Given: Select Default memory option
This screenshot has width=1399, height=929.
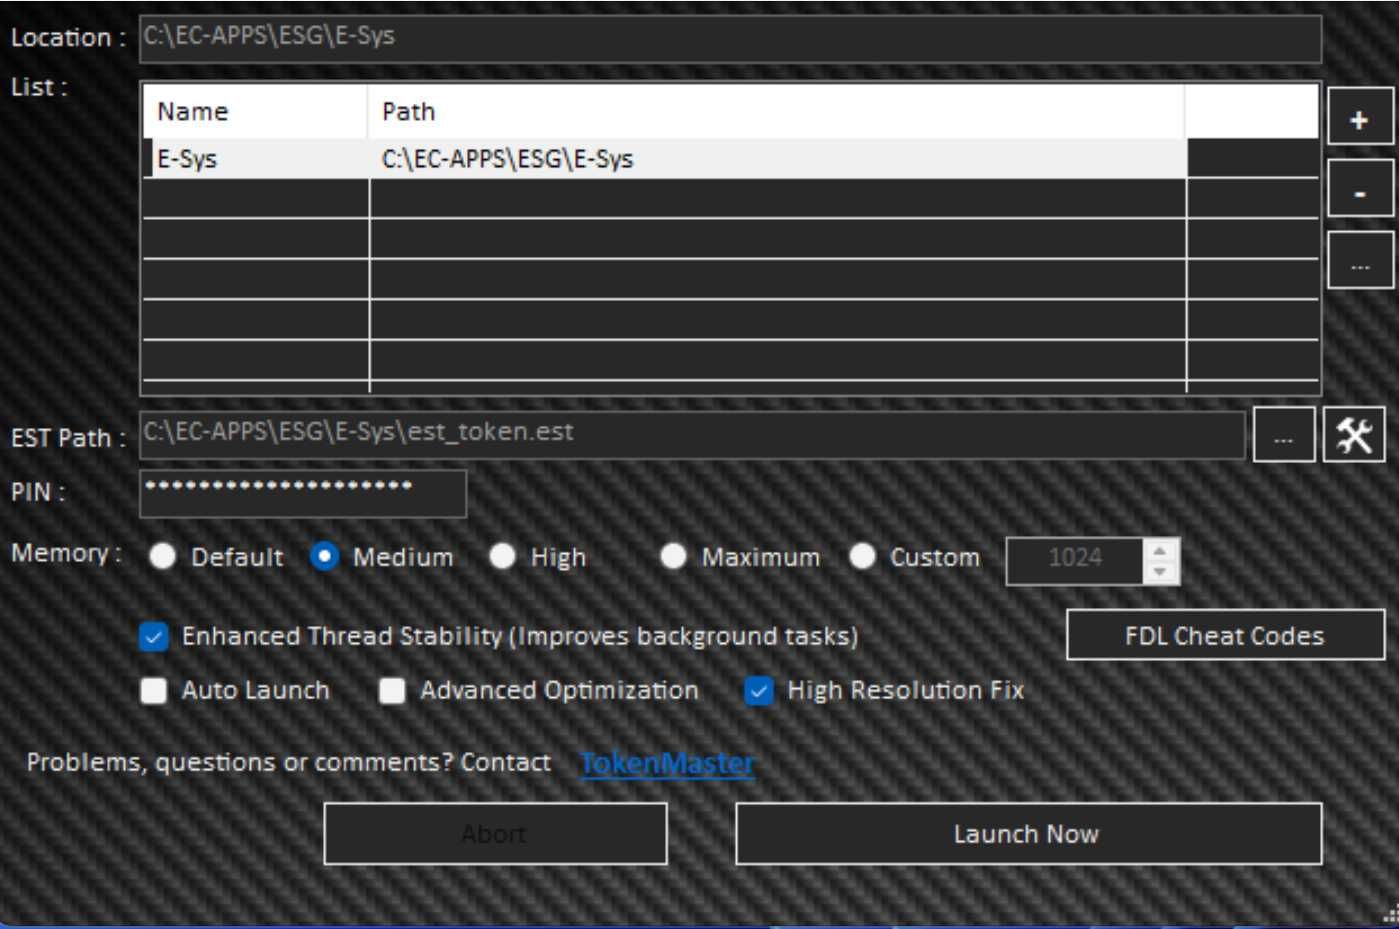Looking at the screenshot, I should (x=163, y=556).
